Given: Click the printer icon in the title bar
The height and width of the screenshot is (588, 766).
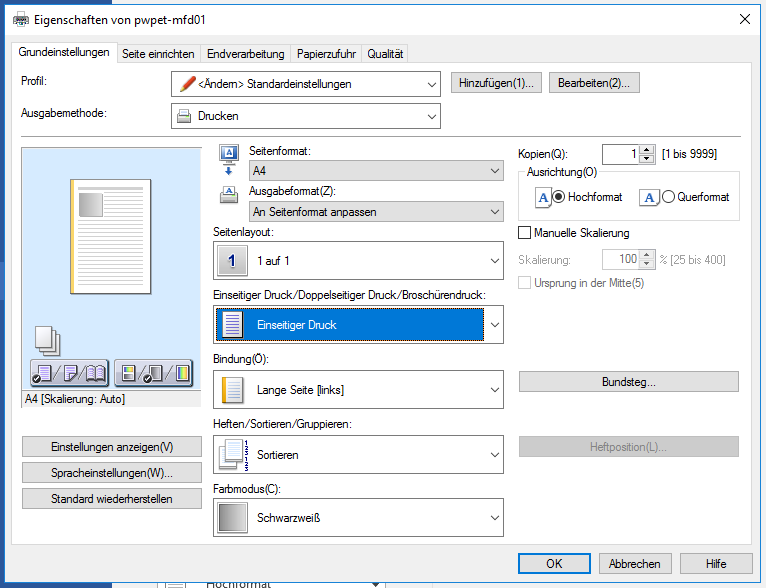Looking at the screenshot, I should 20,18.
